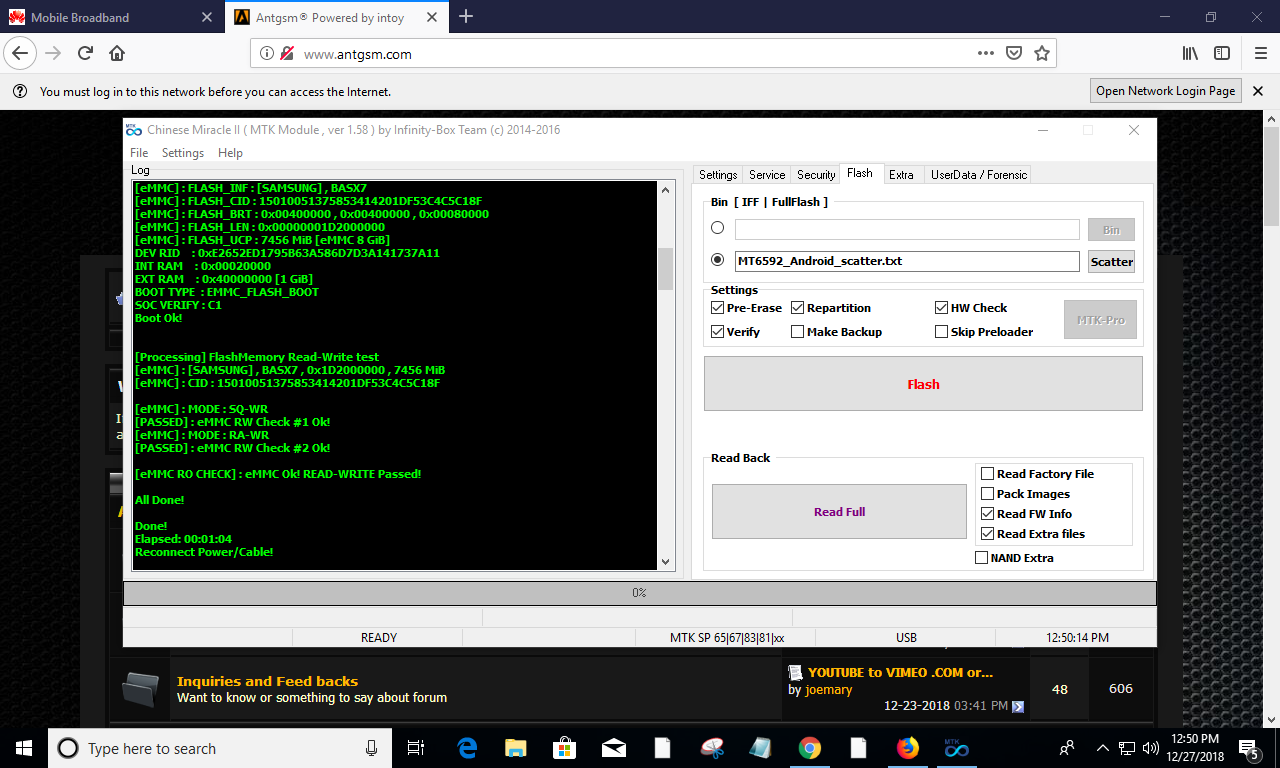
Task: Switch to the Settings tab
Action: [718, 175]
